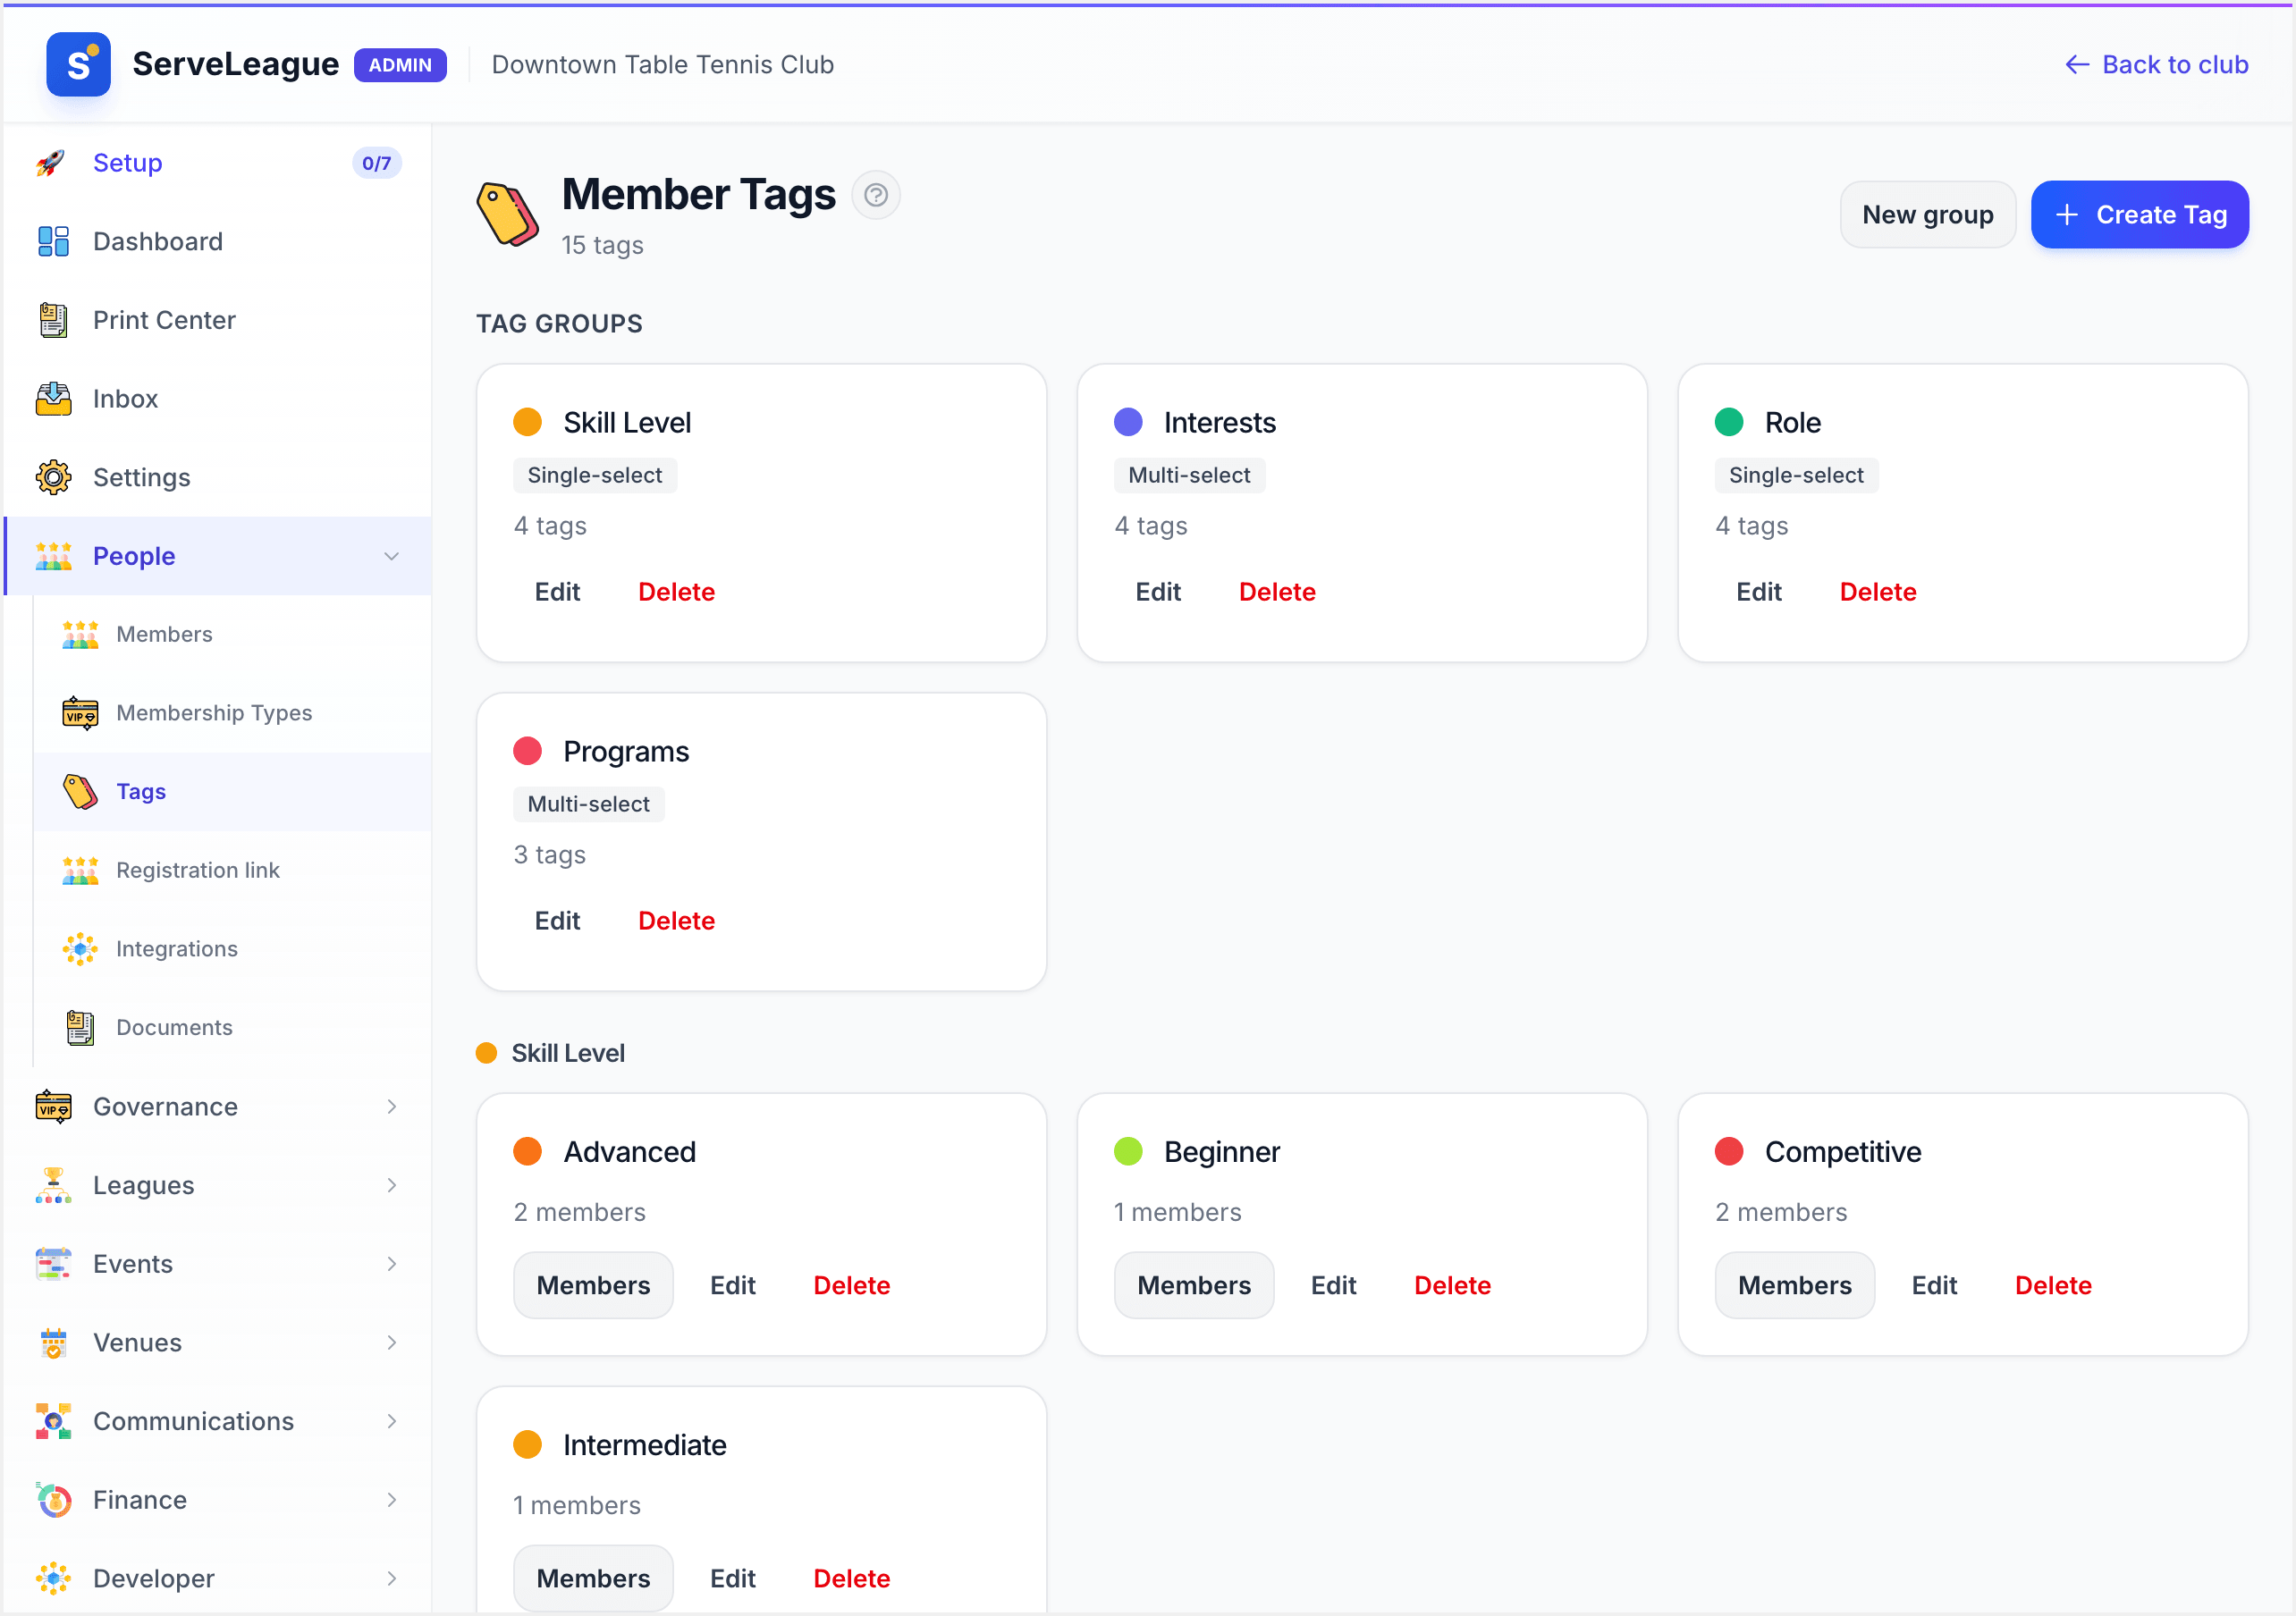The width and height of the screenshot is (2296, 1616).
Task: Open the Registration link submenu item
Action: 232,870
